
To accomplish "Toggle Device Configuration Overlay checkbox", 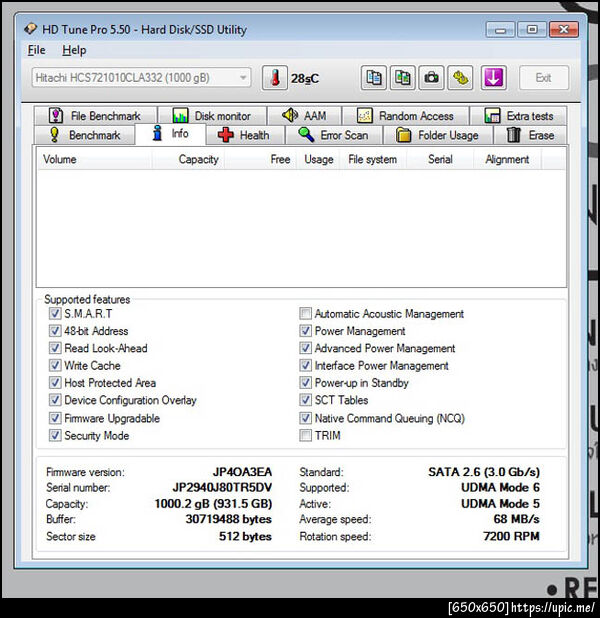I will pos(55,400).
